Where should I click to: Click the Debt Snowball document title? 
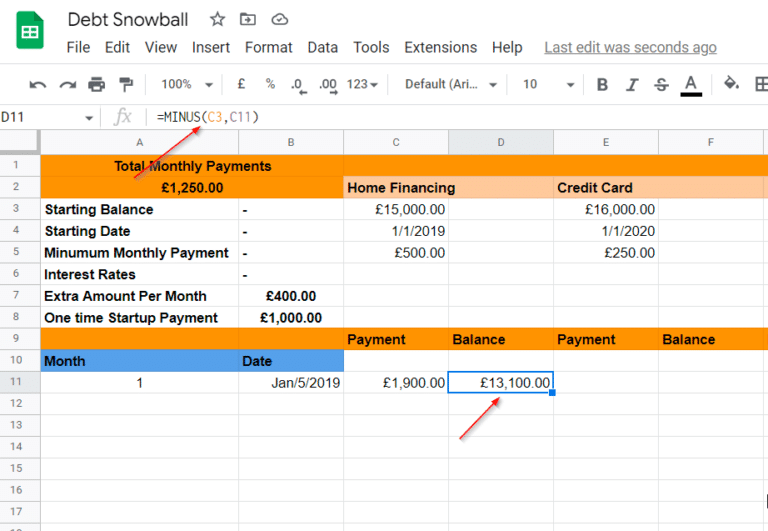[128, 20]
